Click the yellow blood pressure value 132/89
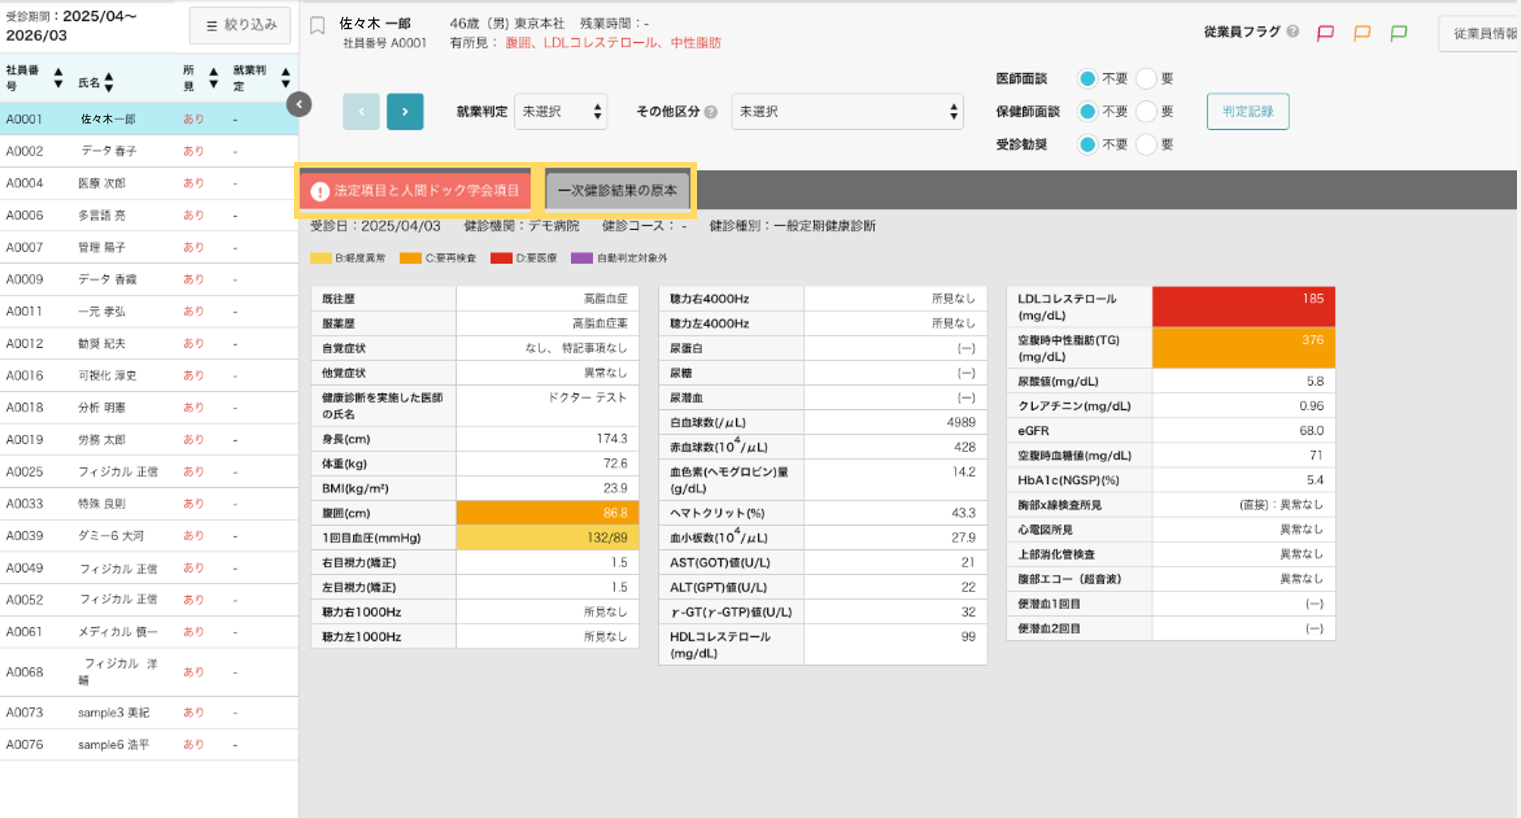 click(x=547, y=538)
